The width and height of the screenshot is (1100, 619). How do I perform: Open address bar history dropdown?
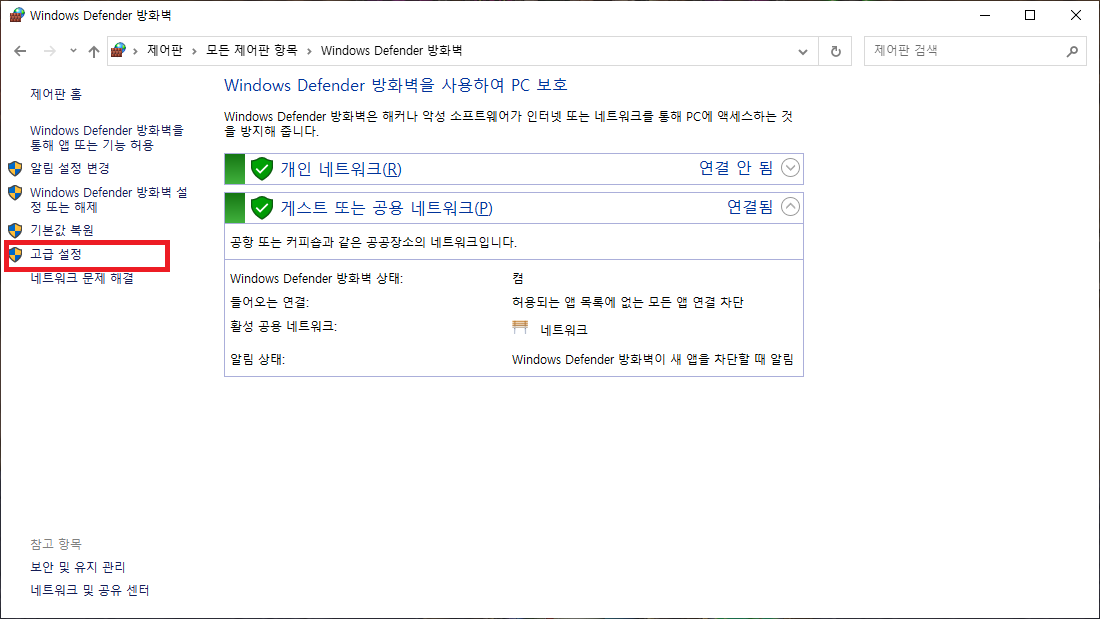pyautogui.click(x=803, y=51)
